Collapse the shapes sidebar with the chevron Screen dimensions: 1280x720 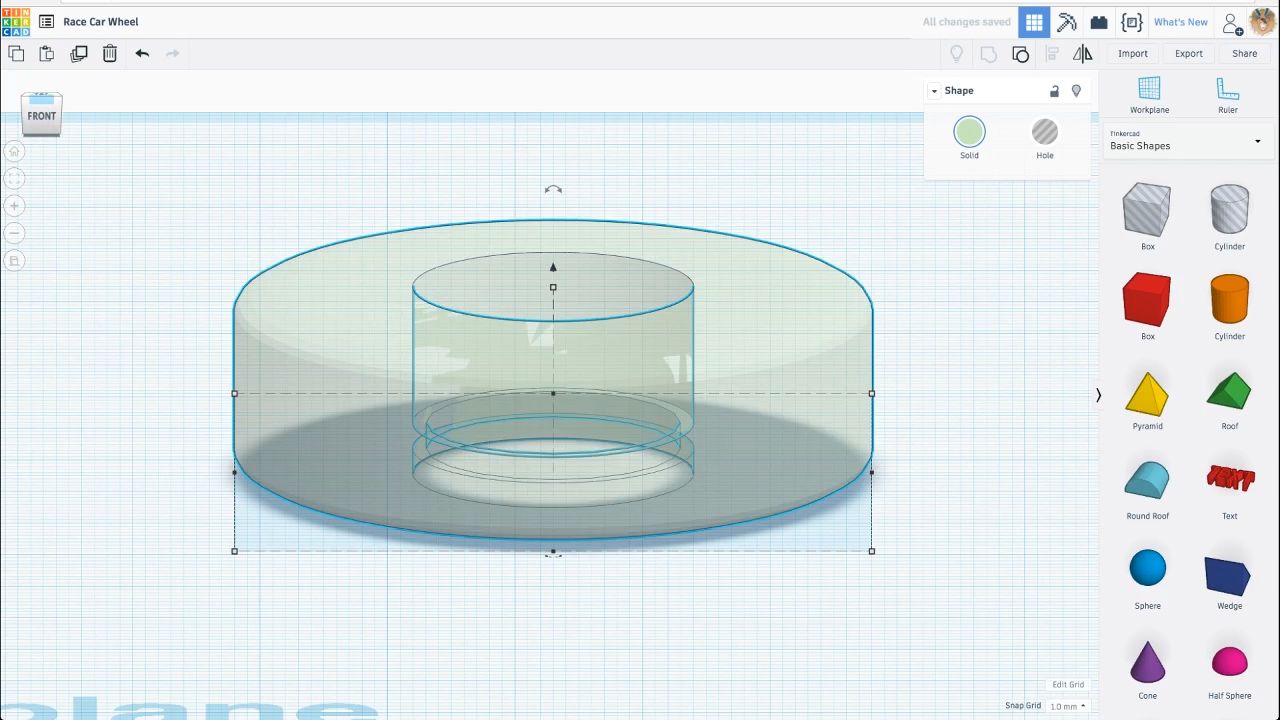[x=1098, y=395]
